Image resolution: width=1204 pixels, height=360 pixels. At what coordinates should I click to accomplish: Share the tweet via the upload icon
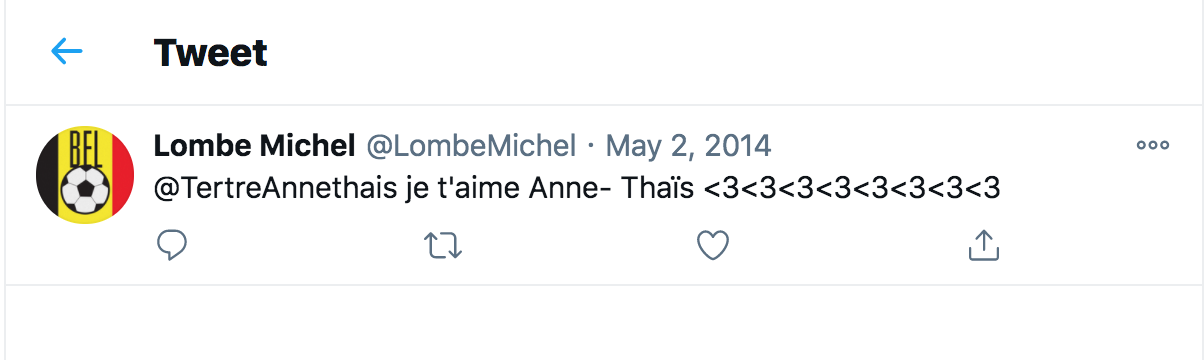(983, 245)
